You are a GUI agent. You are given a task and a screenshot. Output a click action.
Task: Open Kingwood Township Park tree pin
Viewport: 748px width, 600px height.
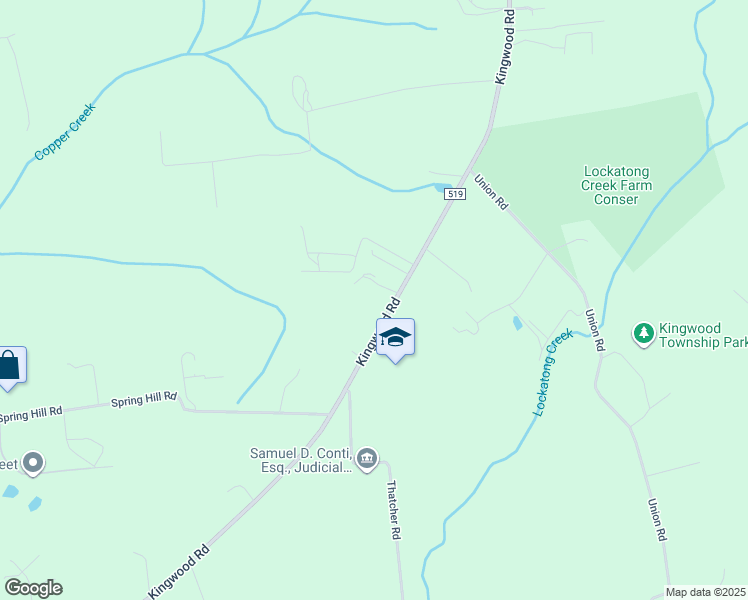pos(644,334)
